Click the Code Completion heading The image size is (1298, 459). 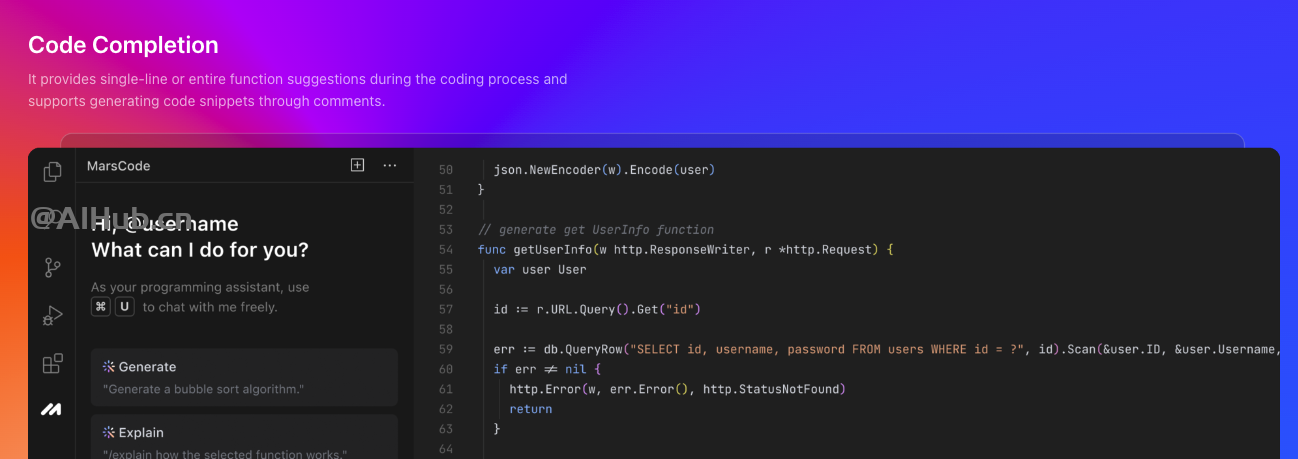pyautogui.click(x=123, y=45)
